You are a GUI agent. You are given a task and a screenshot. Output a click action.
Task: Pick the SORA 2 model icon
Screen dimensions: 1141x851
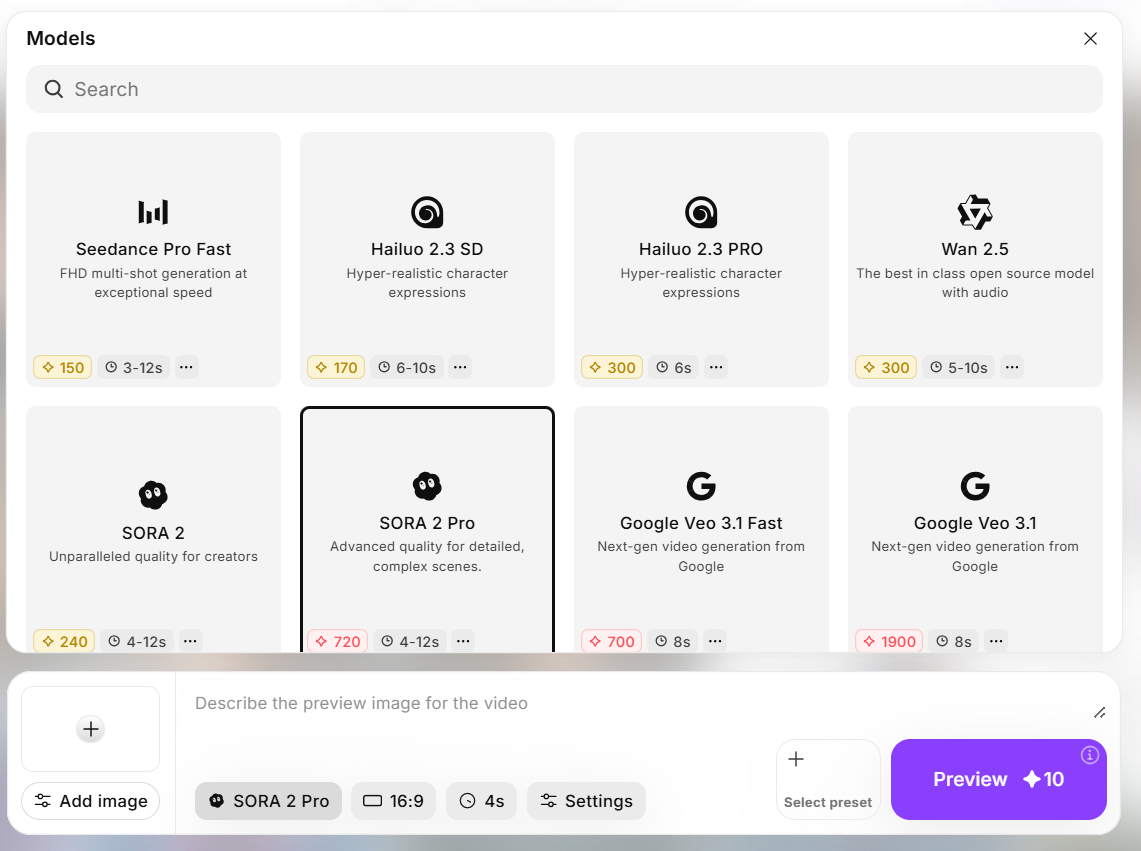[153, 495]
